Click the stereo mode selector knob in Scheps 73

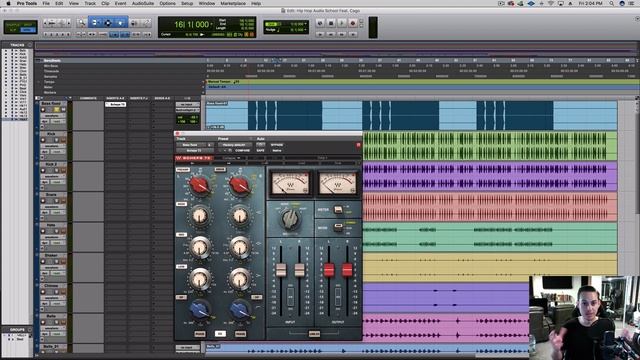coord(290,219)
